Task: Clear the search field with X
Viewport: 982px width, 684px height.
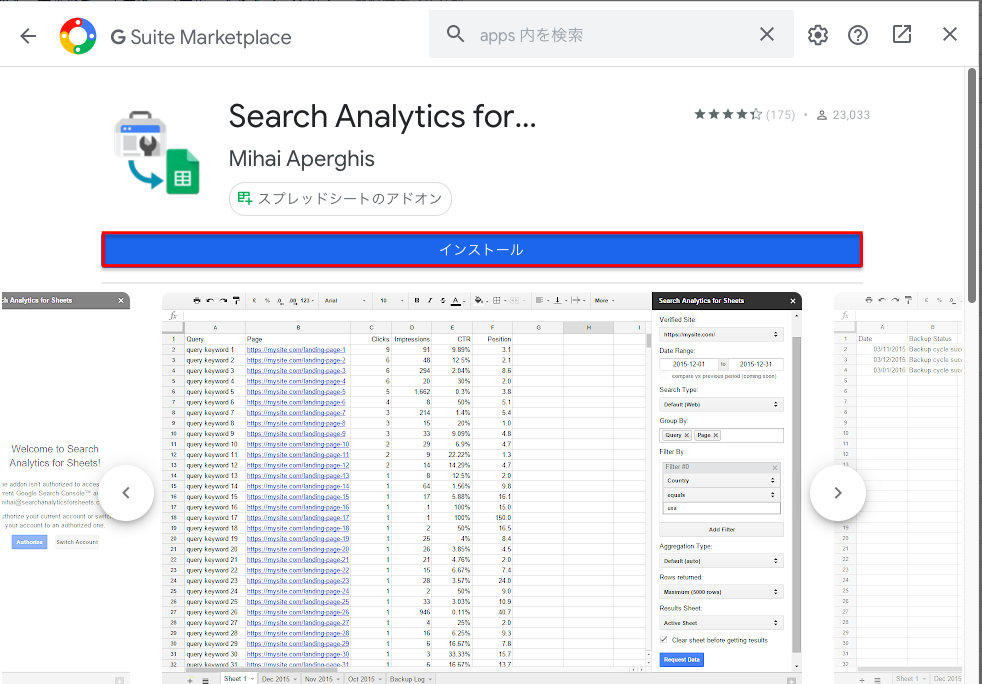Action: click(x=767, y=34)
